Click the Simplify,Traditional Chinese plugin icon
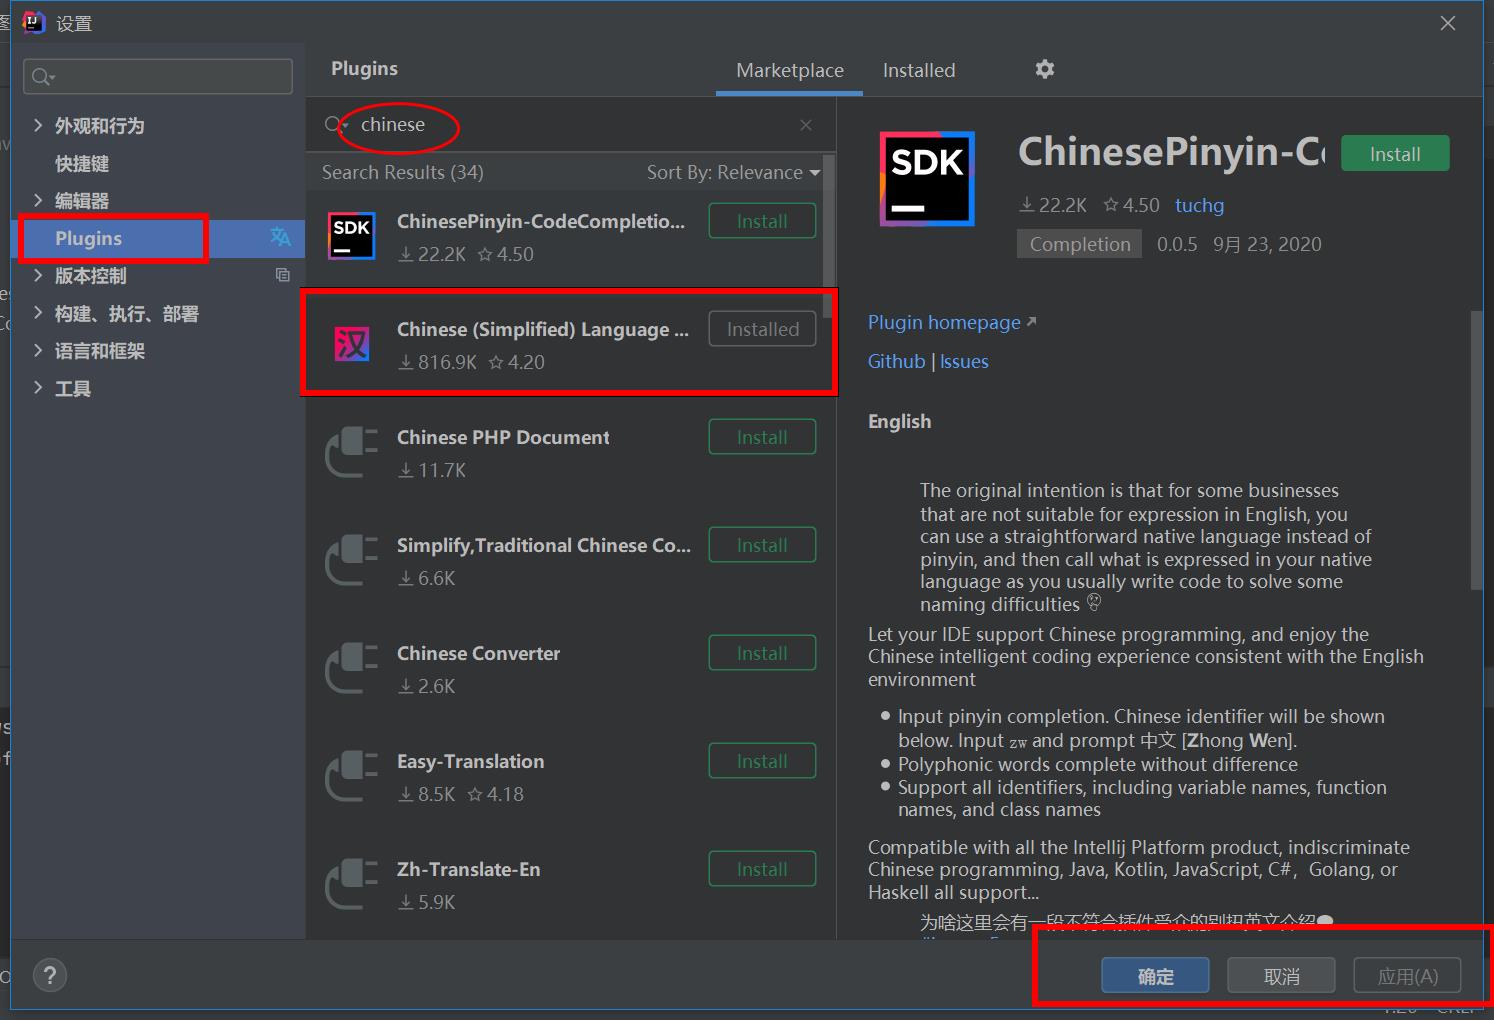Screen dimensions: 1494x1020 click(x=352, y=560)
